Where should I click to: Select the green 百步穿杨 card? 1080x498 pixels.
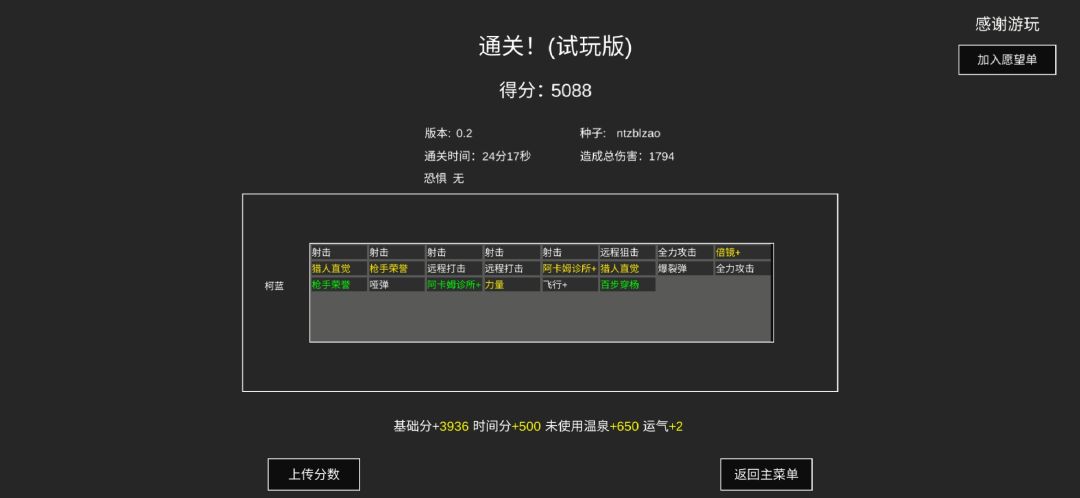[x=627, y=284]
